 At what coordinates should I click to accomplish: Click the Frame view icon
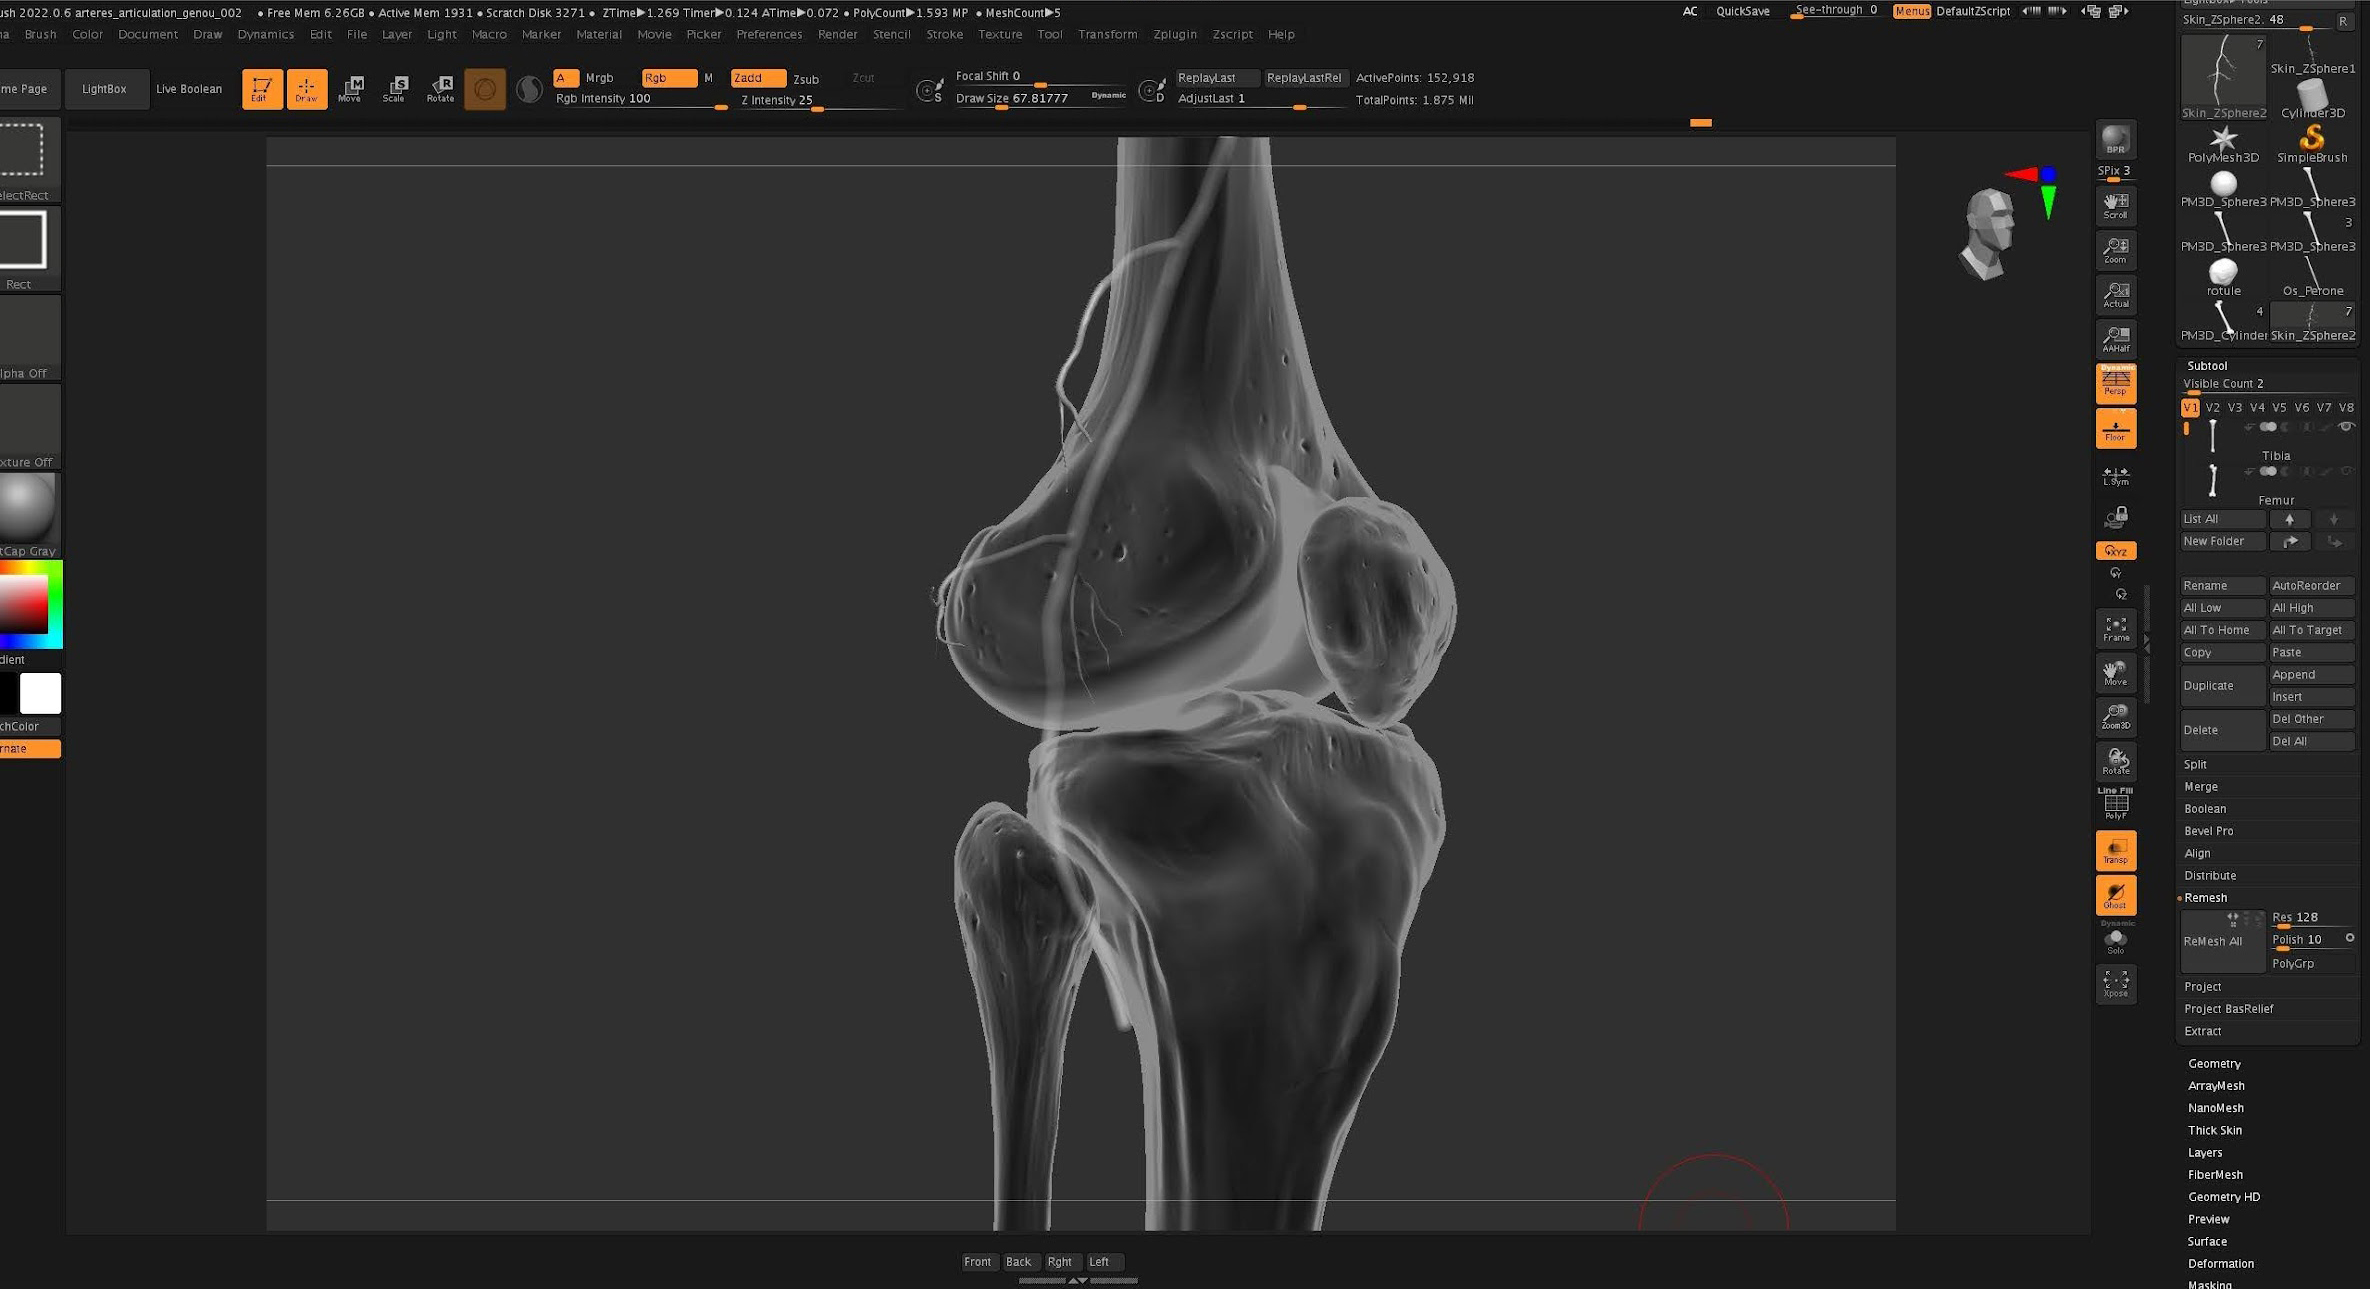click(x=2115, y=629)
